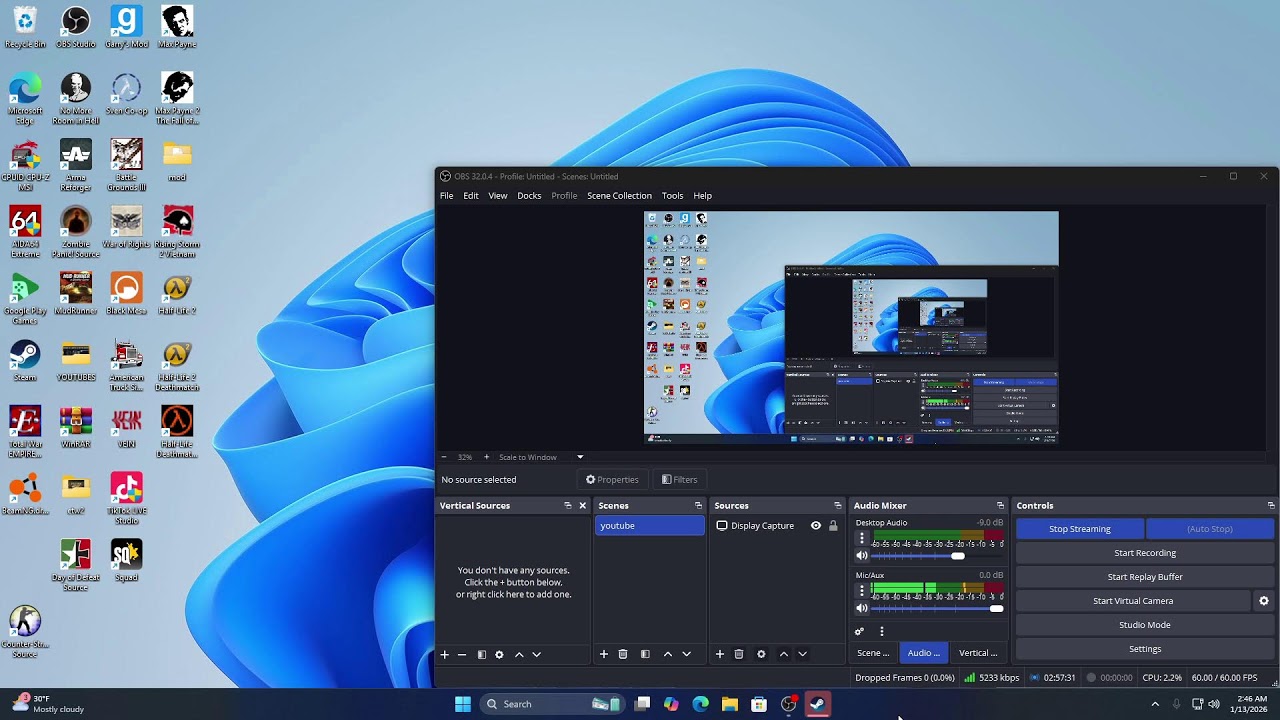Float the Scenes dock

pos(698,506)
